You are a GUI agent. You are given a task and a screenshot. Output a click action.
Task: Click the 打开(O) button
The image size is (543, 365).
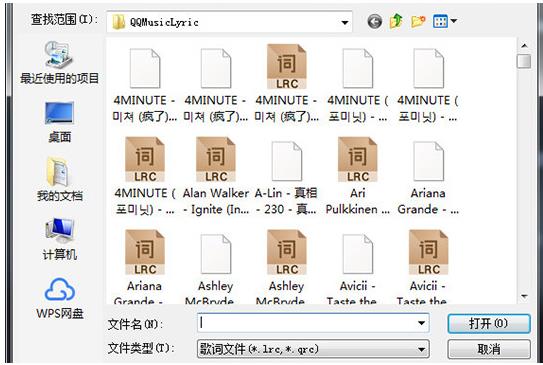[489, 323]
